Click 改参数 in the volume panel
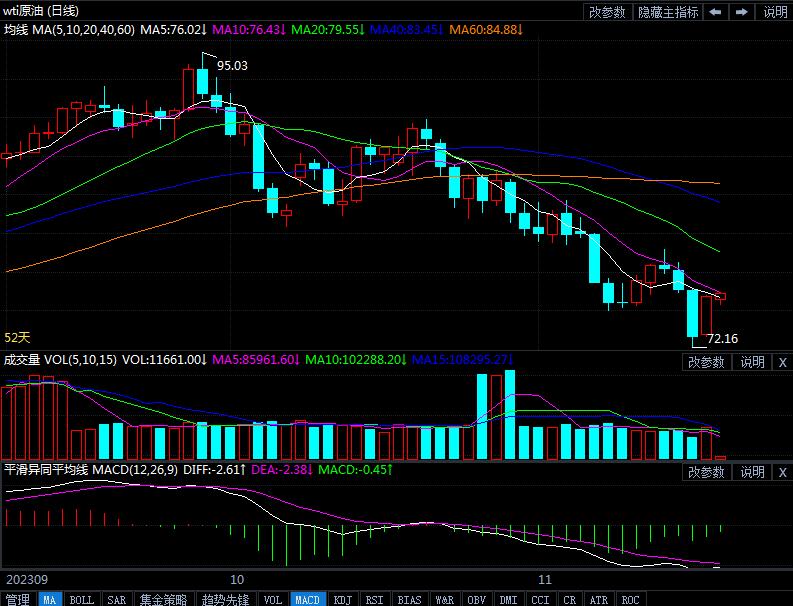793x606 pixels. point(706,362)
